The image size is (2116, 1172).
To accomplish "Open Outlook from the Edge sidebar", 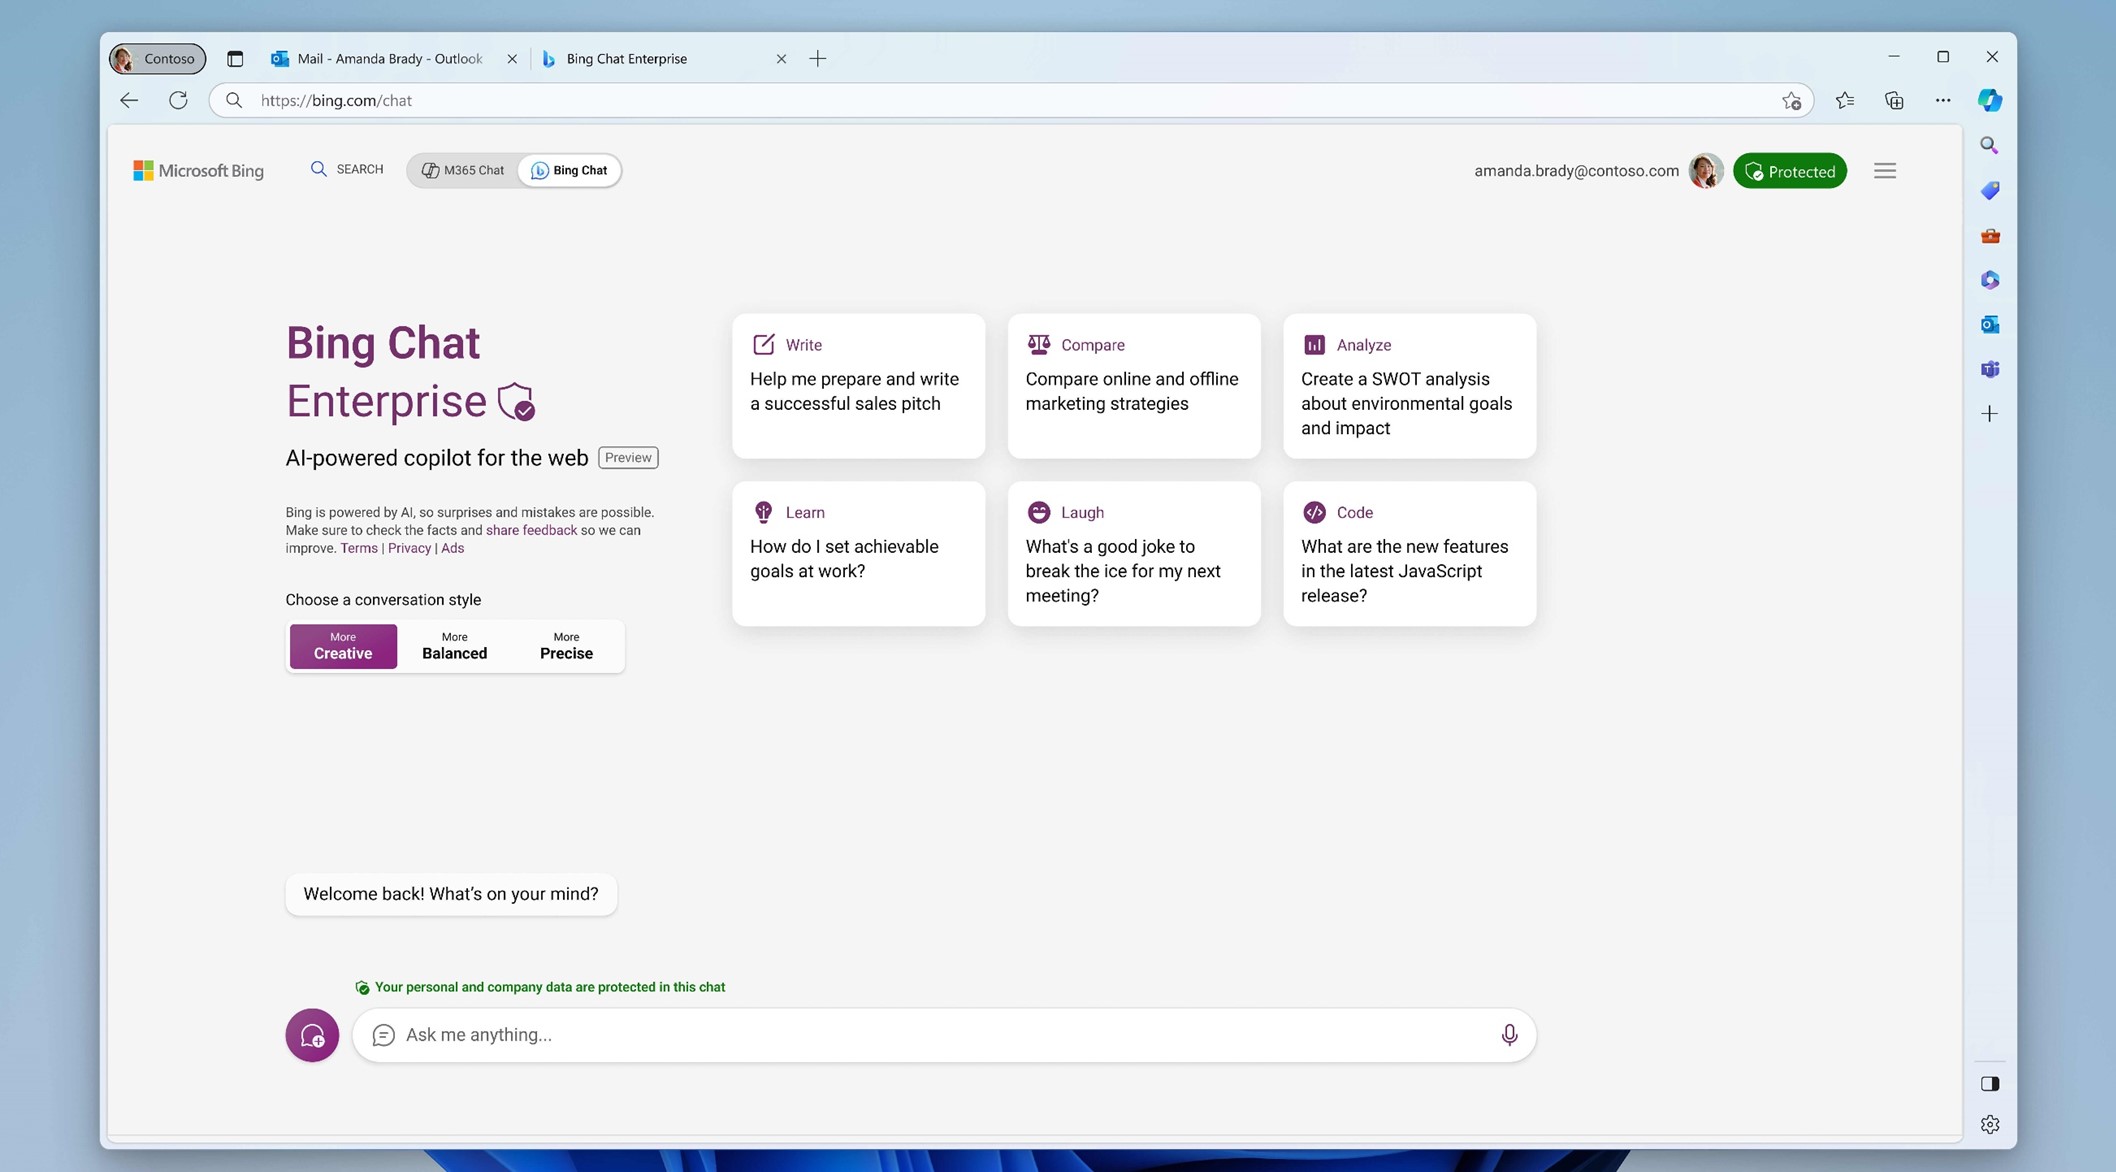I will pos(1989,324).
